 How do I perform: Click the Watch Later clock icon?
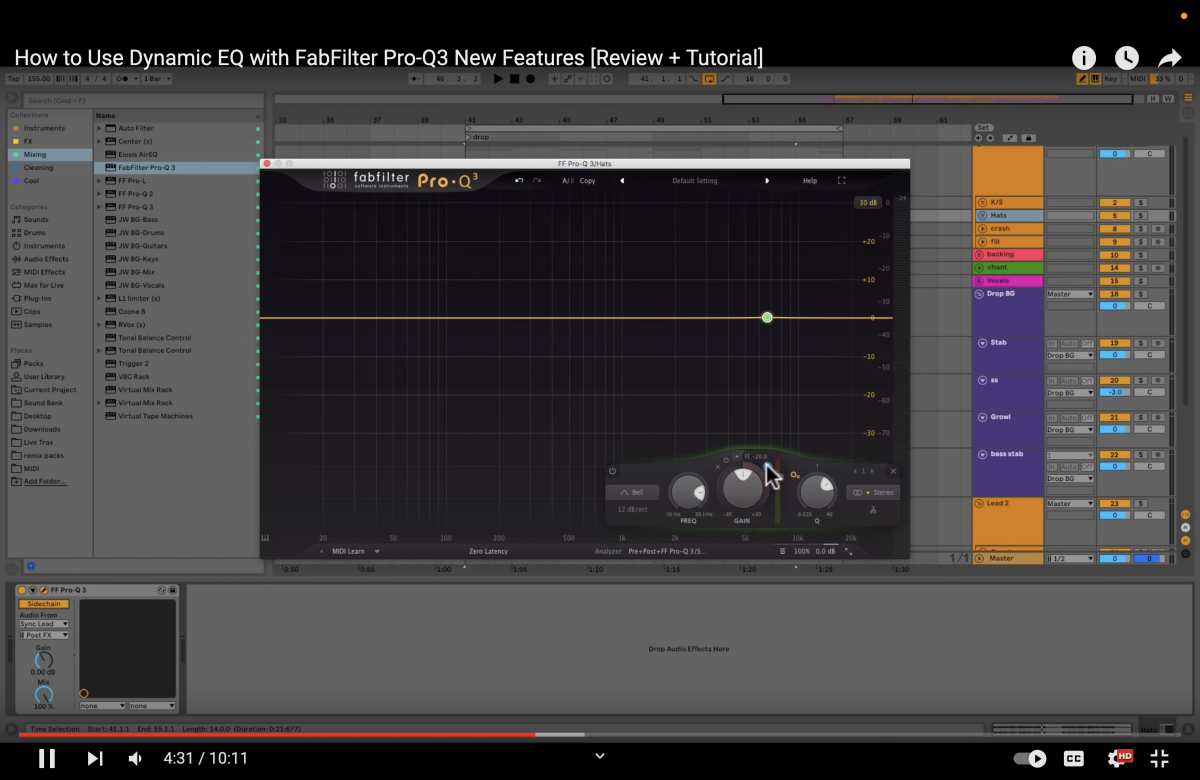click(x=1127, y=58)
